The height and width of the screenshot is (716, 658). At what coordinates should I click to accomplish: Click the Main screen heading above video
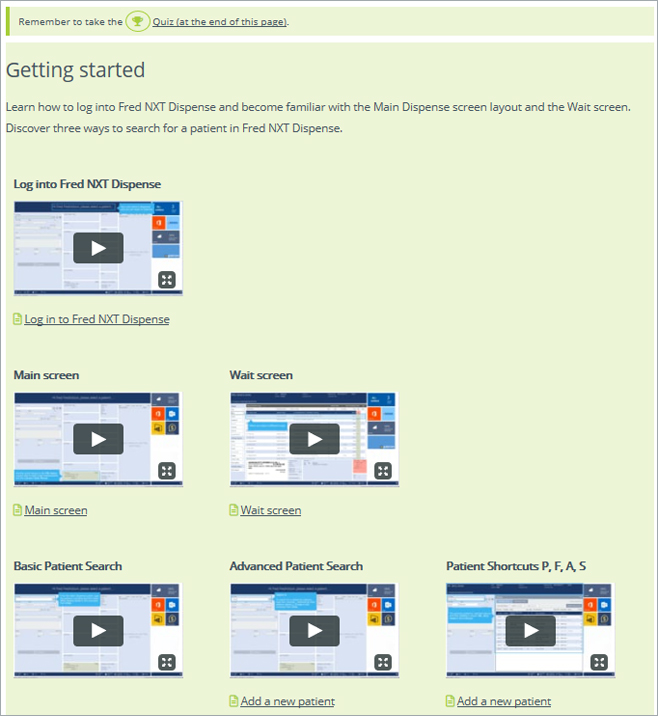(46, 375)
